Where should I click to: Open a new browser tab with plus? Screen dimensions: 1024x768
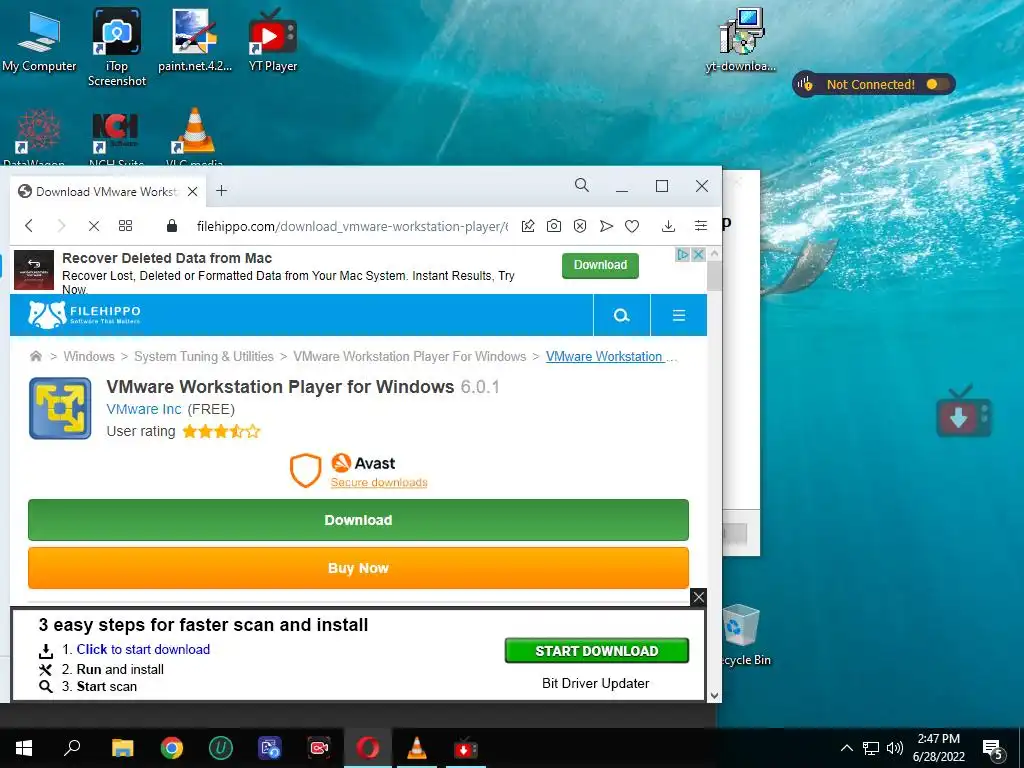pos(221,191)
